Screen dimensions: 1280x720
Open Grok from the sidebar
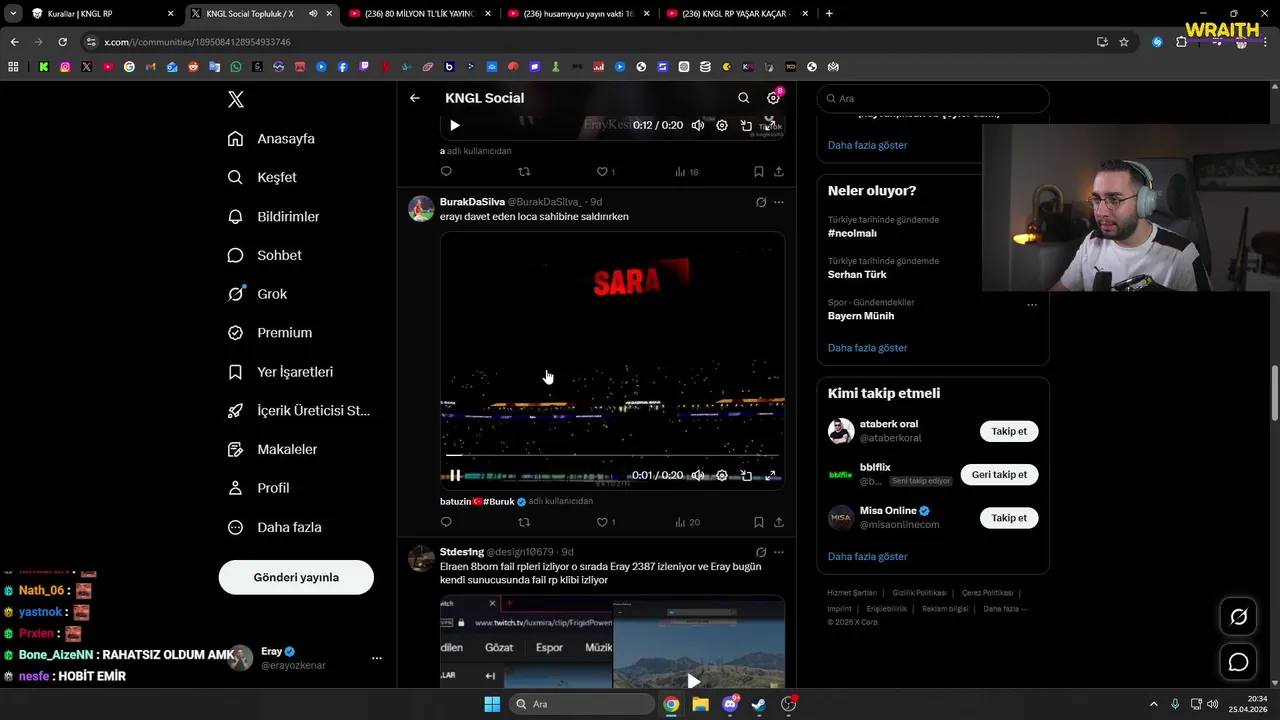[x=257, y=294]
